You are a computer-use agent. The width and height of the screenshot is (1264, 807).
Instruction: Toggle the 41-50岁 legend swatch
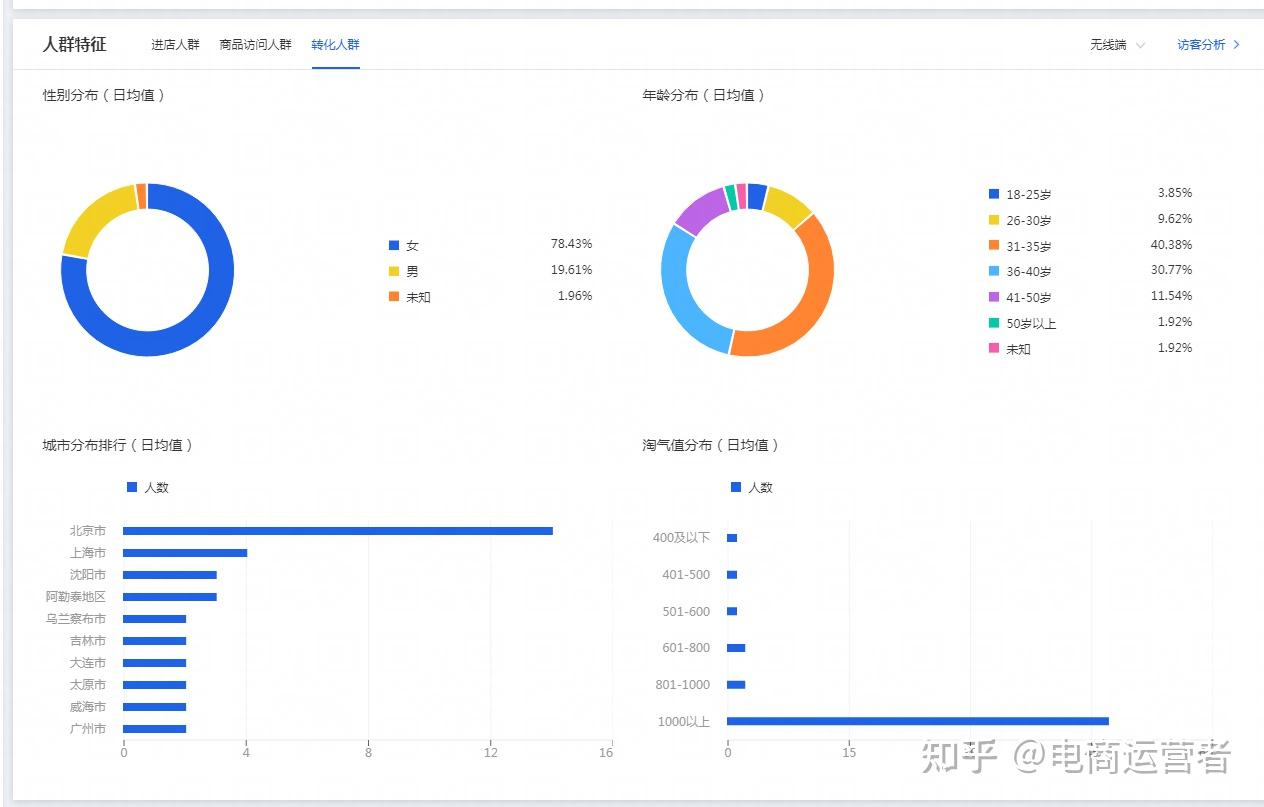(993, 297)
